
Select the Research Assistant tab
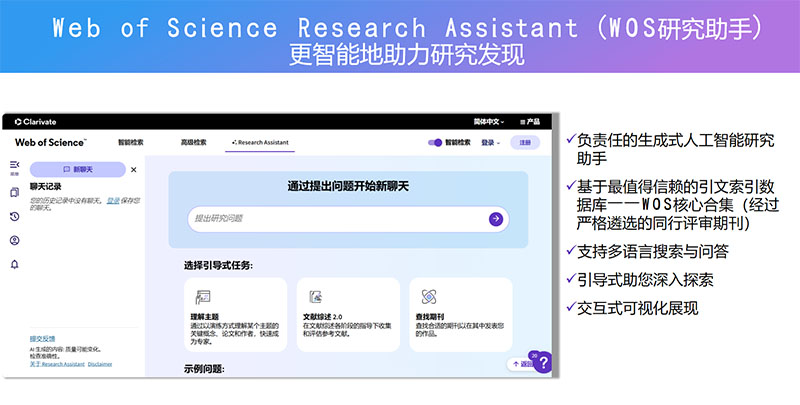[x=260, y=142]
